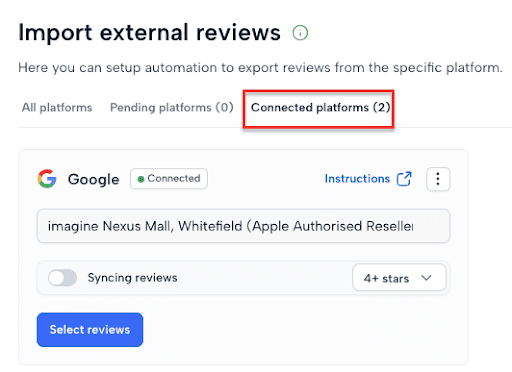Click the green dot in Connected badge
Screen dimensions: 512x372
coord(141,179)
